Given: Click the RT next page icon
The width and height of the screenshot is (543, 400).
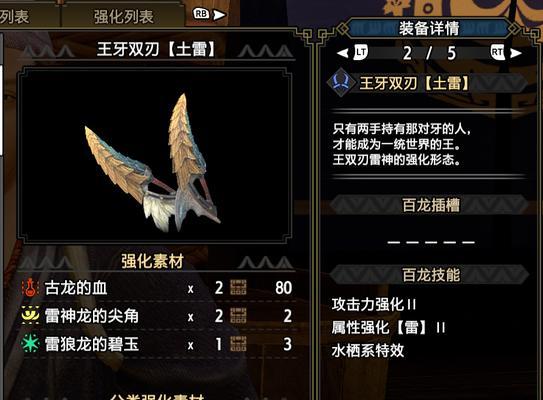Looking at the screenshot, I should point(498,53).
